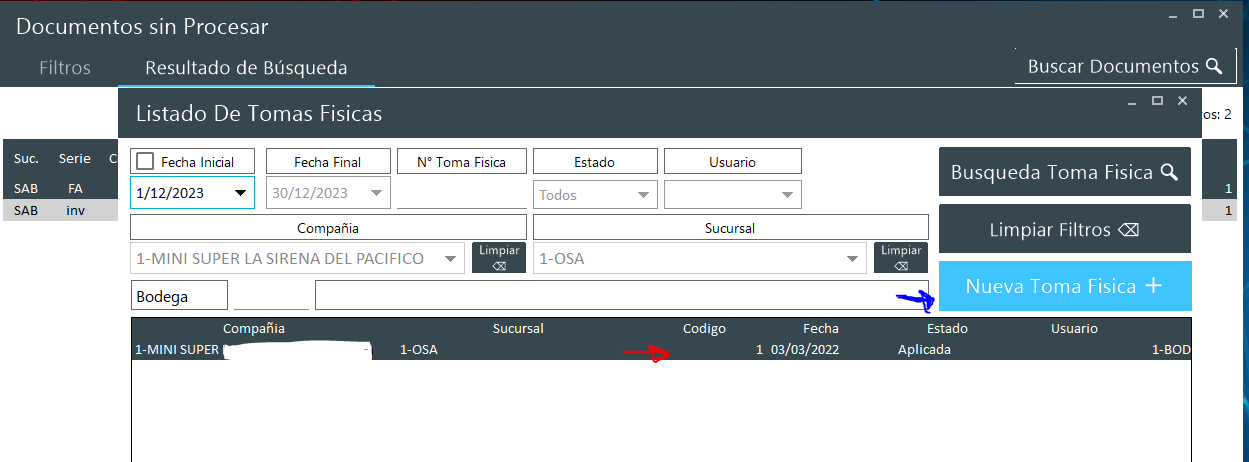Viewport: 1249px width, 462px height.
Task: Clear Sucursal filter with Limpiar button
Action: (900, 257)
